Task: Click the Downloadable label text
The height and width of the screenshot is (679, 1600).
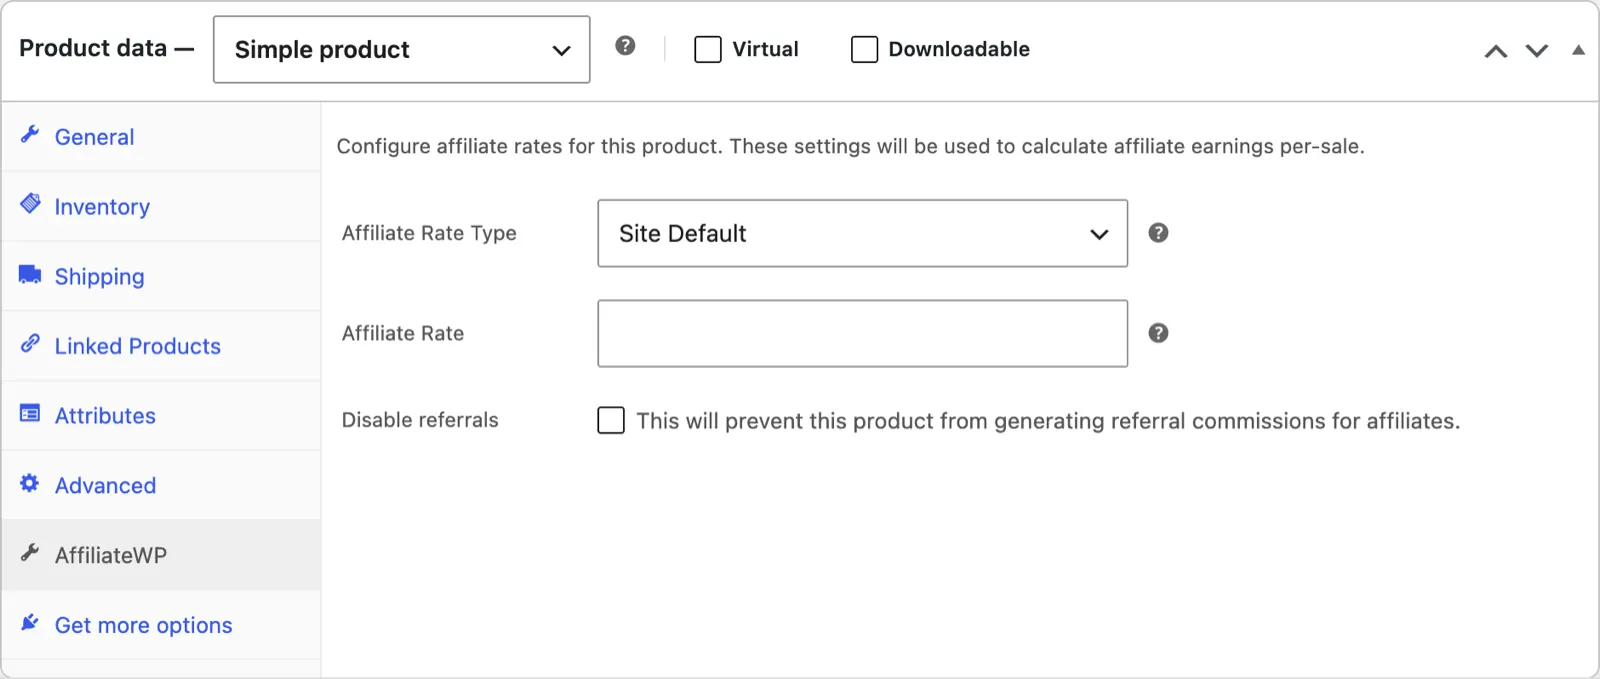Action: click(959, 49)
